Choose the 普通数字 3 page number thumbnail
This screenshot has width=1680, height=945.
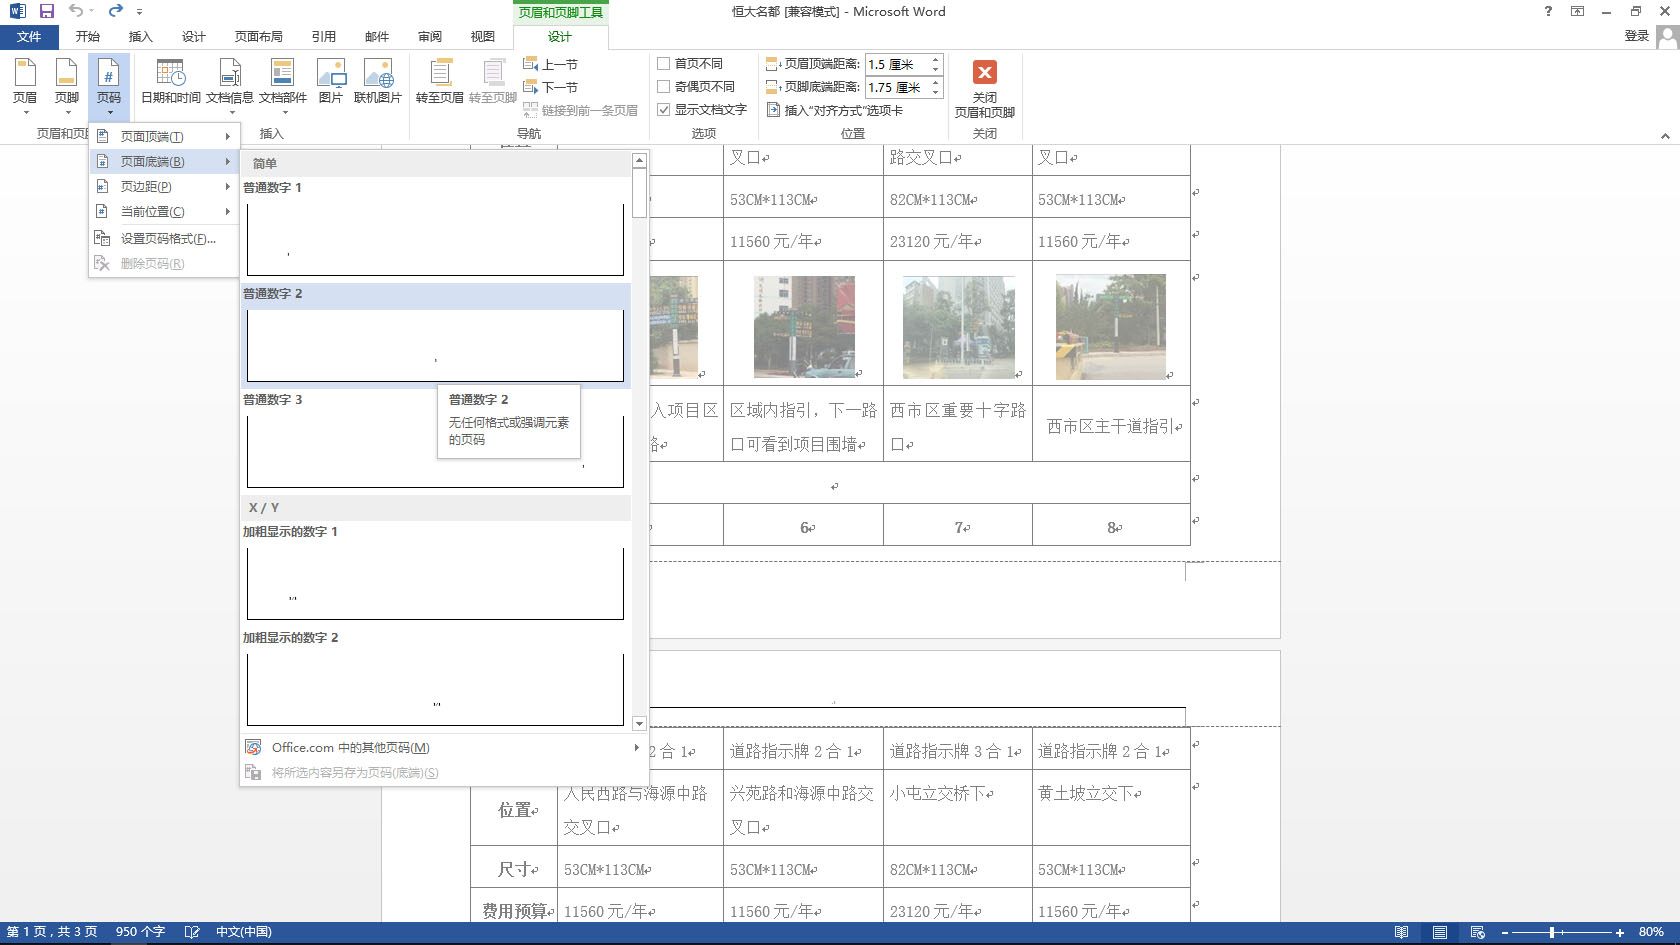[435, 451]
